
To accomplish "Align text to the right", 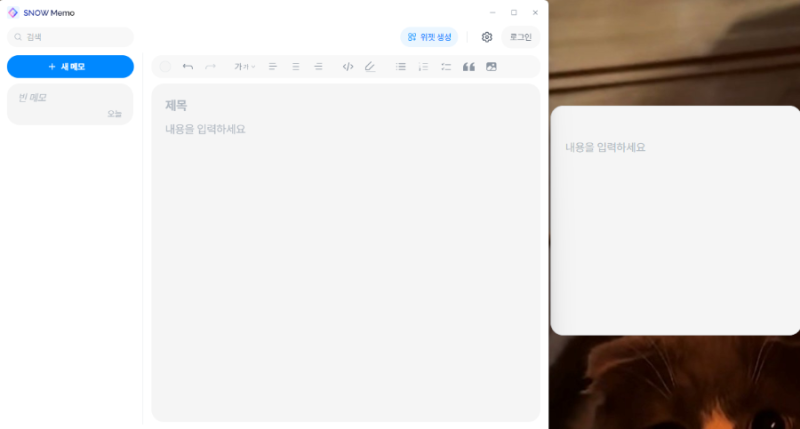I will [318, 67].
